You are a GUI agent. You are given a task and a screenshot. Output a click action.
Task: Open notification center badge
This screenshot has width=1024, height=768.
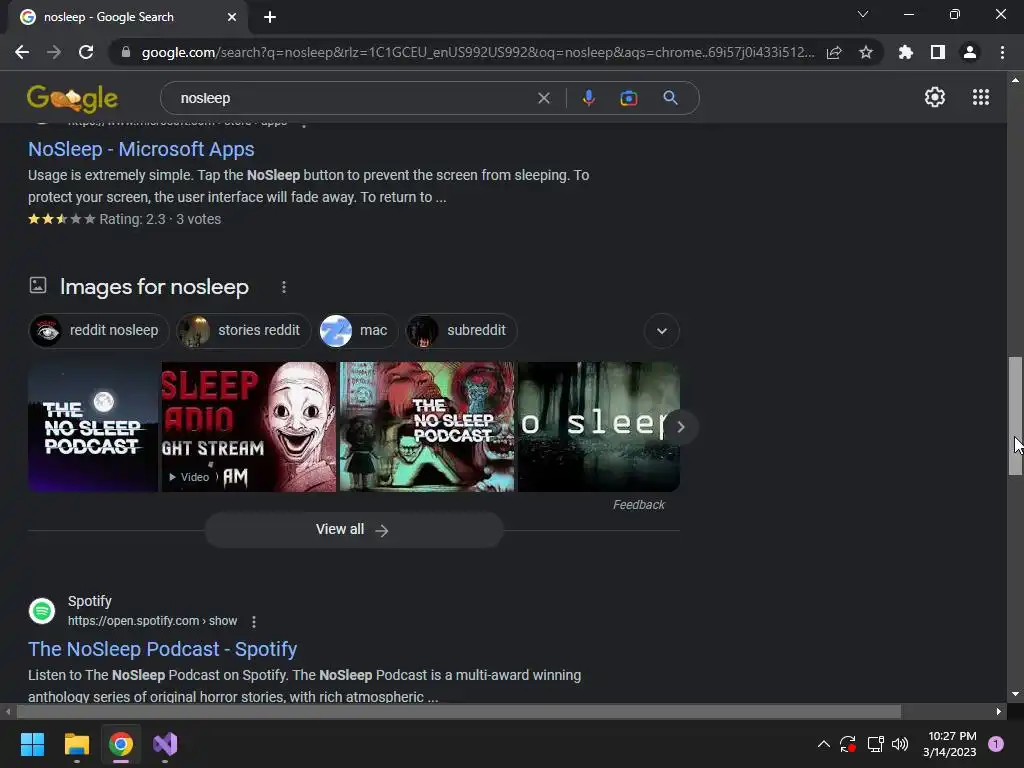pyautogui.click(x=996, y=744)
